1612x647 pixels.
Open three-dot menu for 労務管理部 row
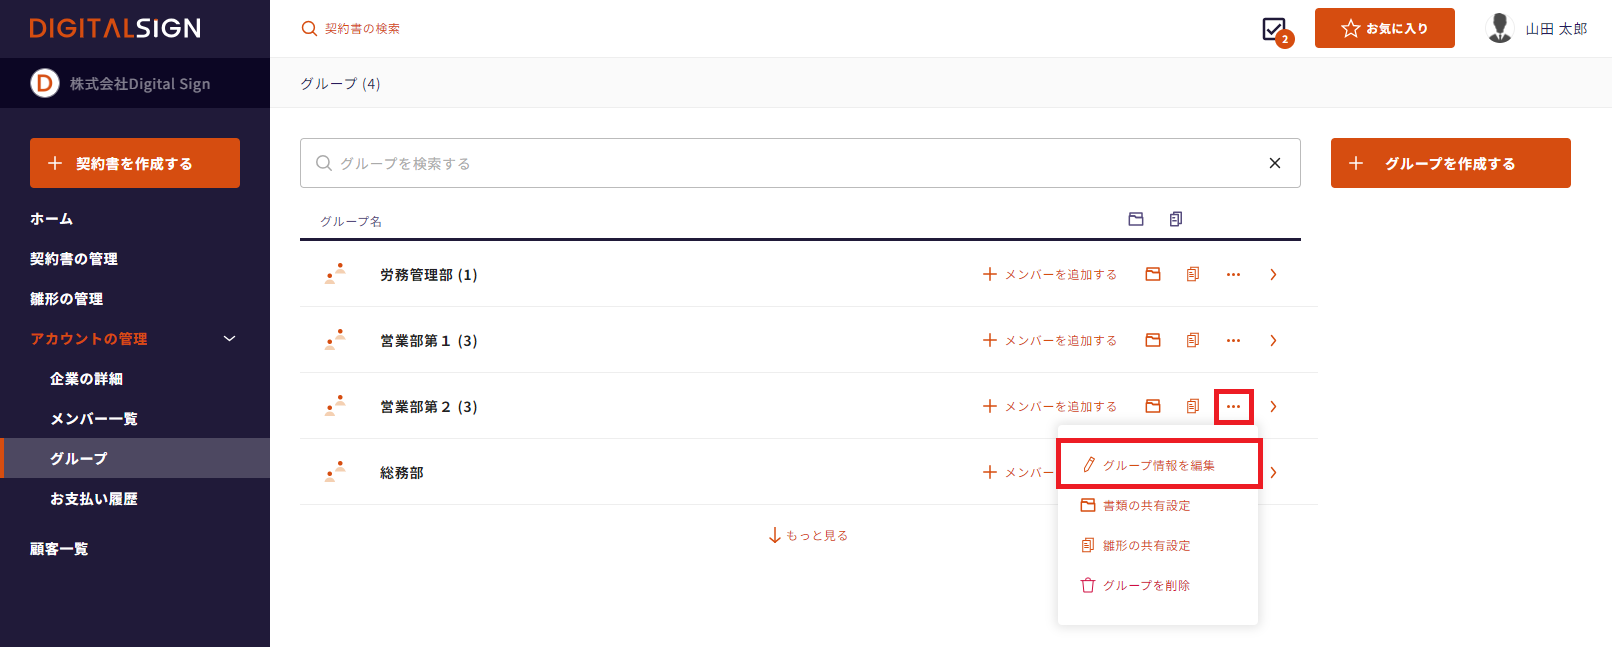[1233, 274]
